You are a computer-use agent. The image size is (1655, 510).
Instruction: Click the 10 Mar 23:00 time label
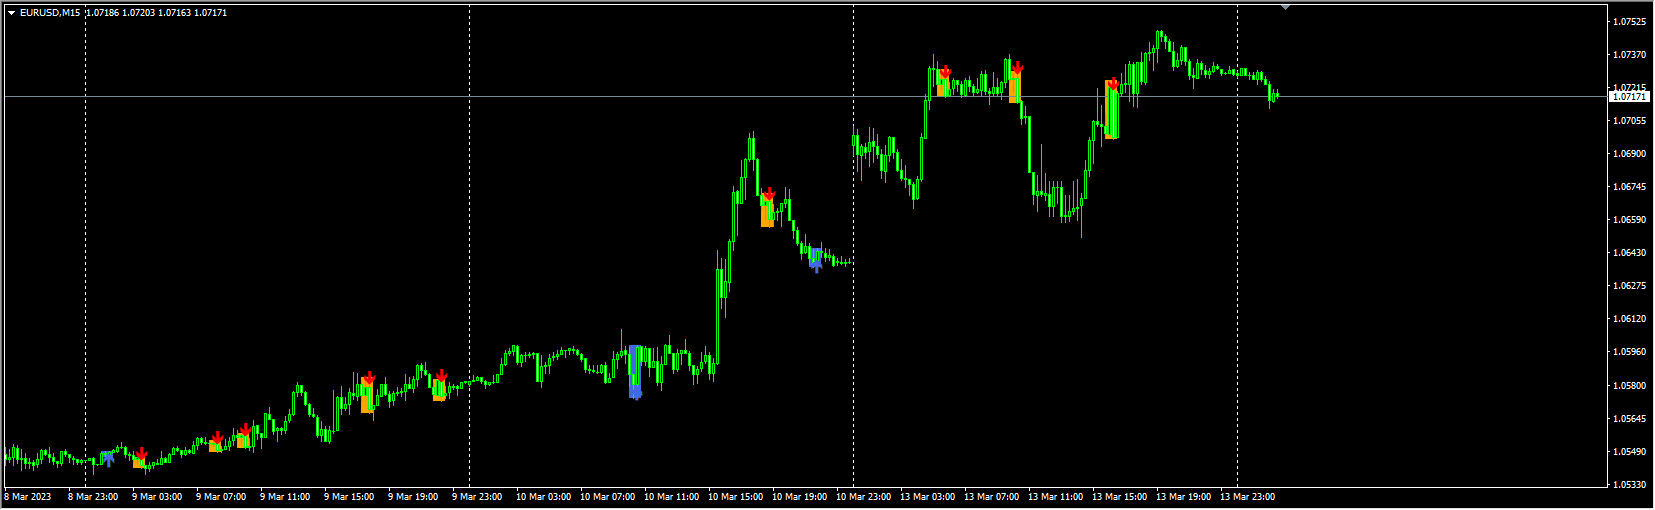pyautogui.click(x=863, y=497)
